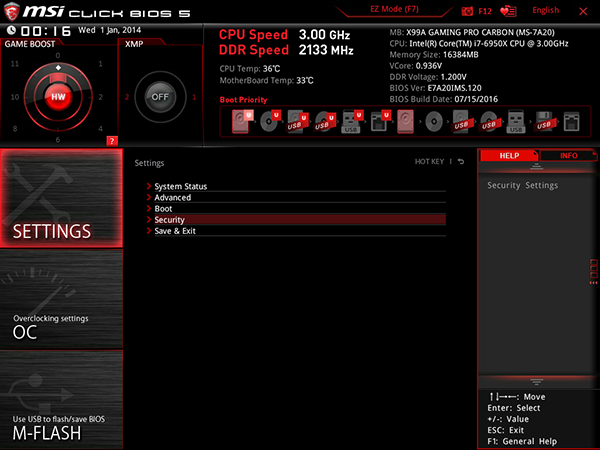
Task: Click the back arrow next to HOT KEY
Action: pos(461,161)
